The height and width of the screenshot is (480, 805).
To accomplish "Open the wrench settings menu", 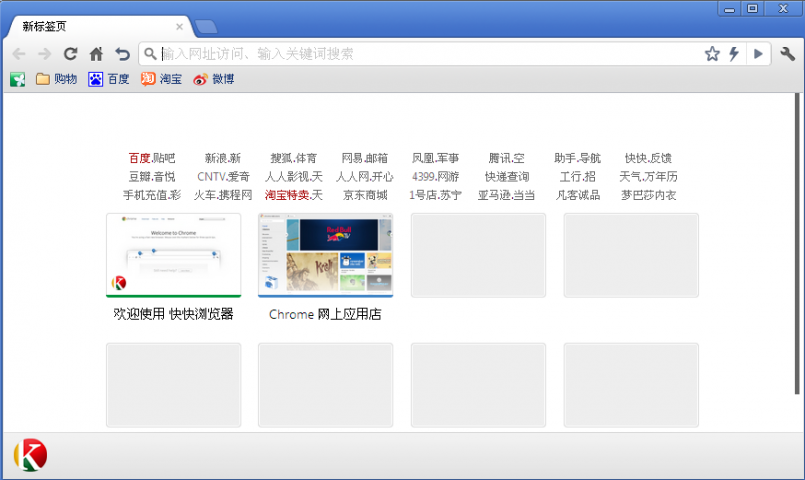I will (787, 54).
